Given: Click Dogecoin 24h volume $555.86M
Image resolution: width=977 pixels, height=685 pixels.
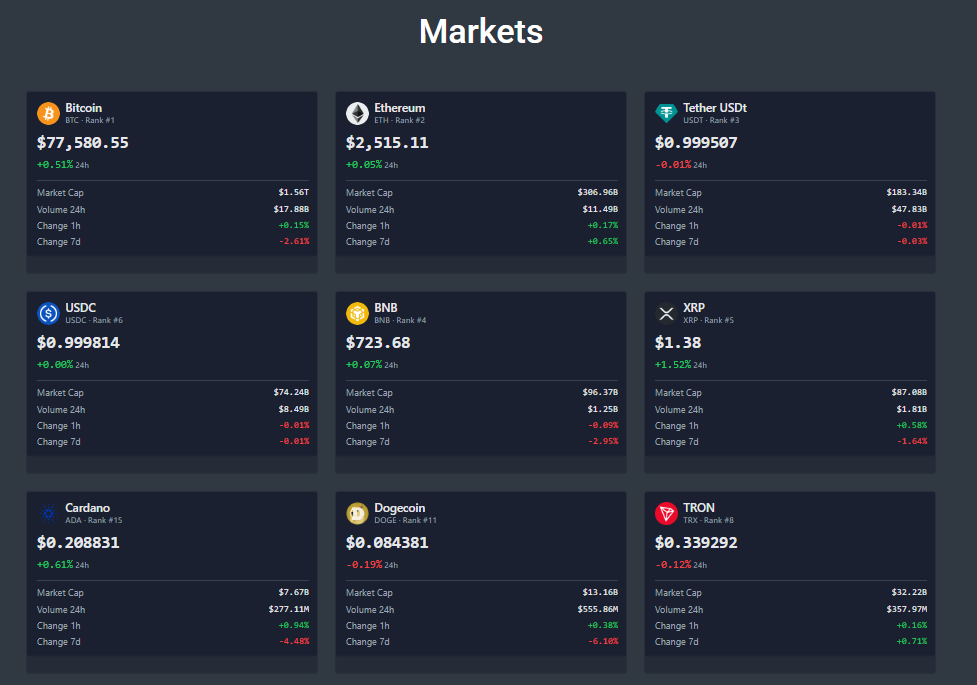Looking at the screenshot, I should (598, 610).
